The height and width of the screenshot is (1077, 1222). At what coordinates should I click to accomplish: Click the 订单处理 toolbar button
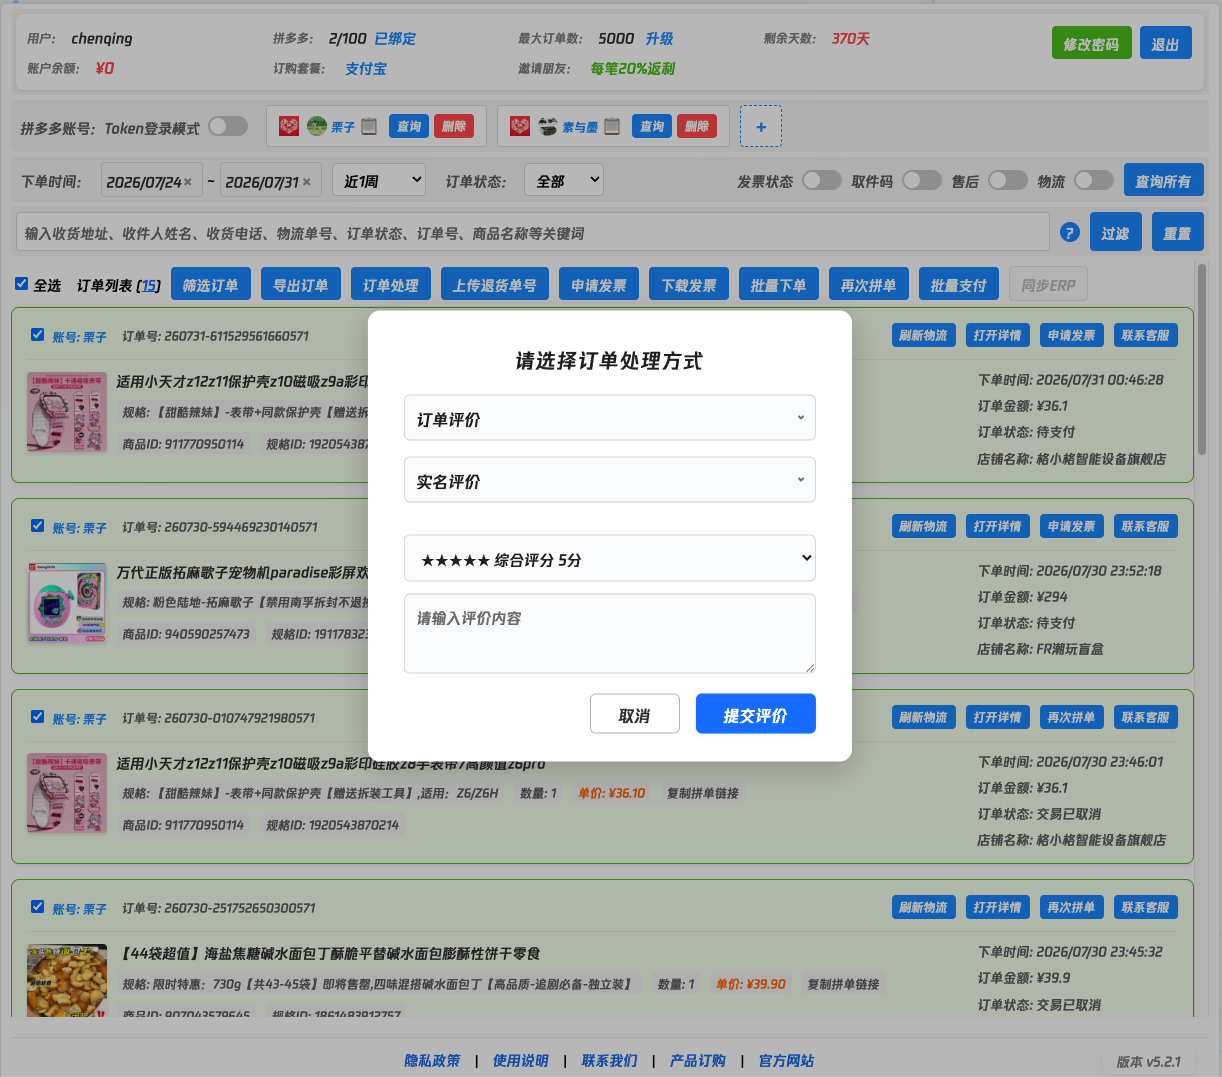pyautogui.click(x=391, y=285)
